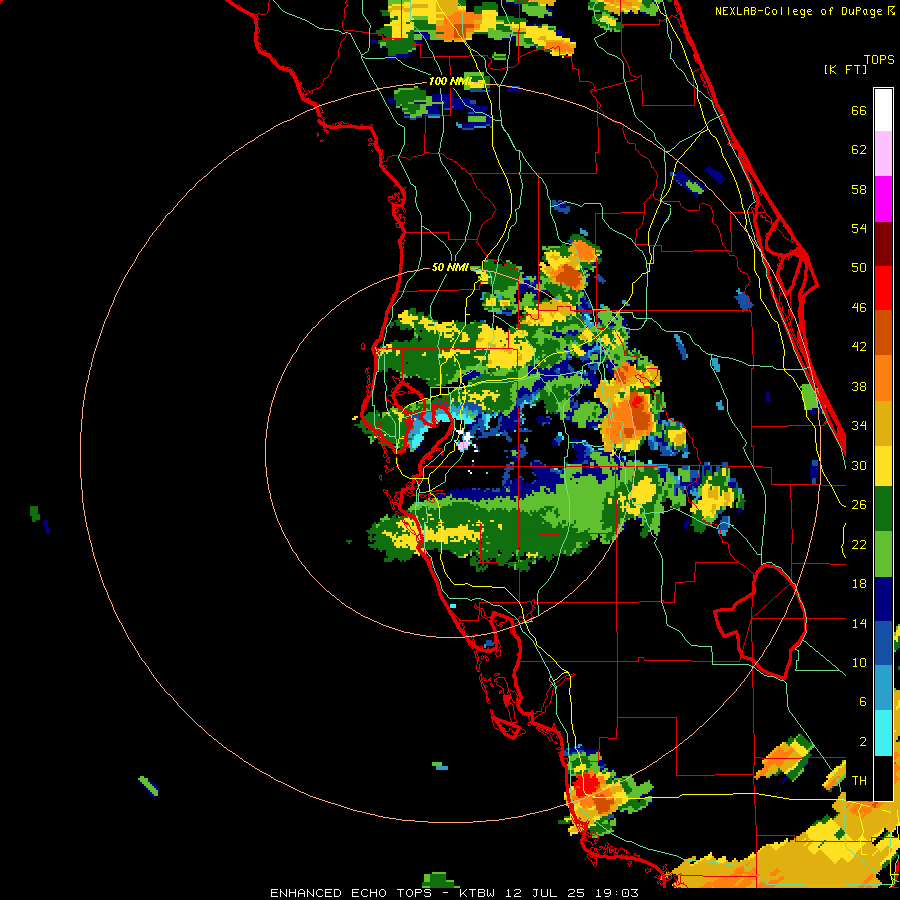This screenshot has height=900, width=900.
Task: Pick the light pink legend swatch
Action: click(883, 154)
